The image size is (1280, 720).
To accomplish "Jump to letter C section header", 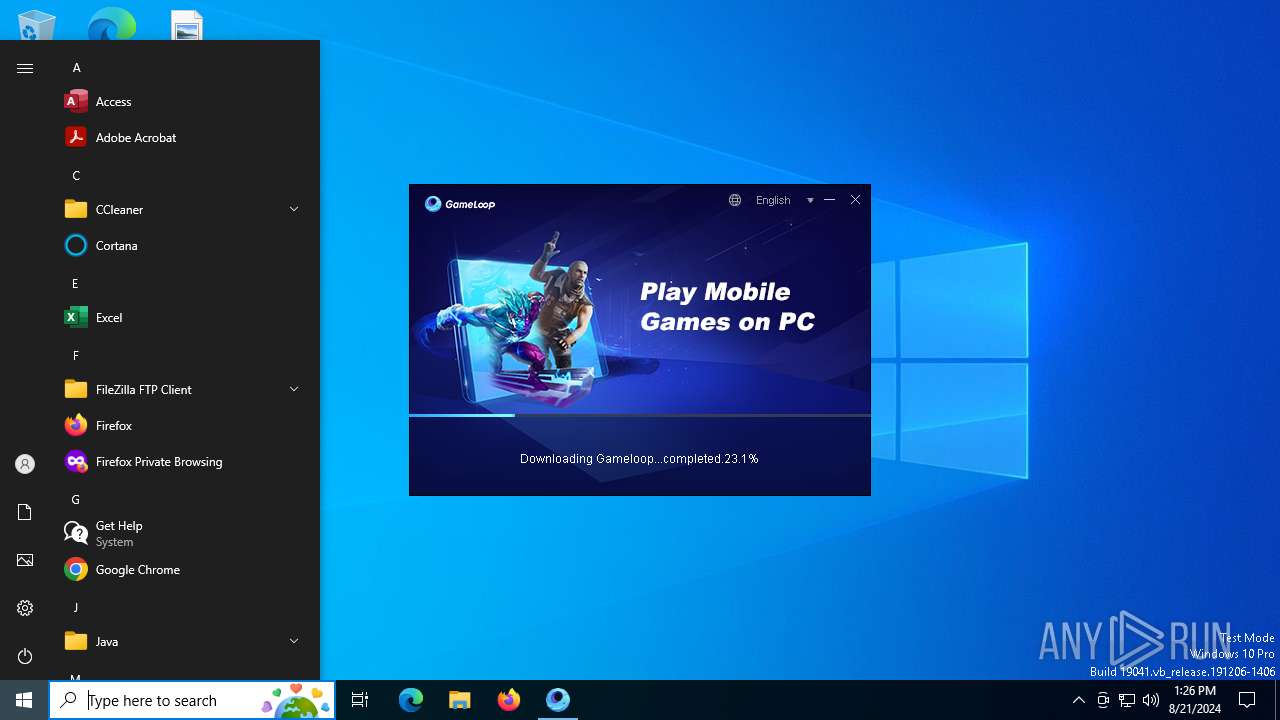I will click(x=76, y=176).
